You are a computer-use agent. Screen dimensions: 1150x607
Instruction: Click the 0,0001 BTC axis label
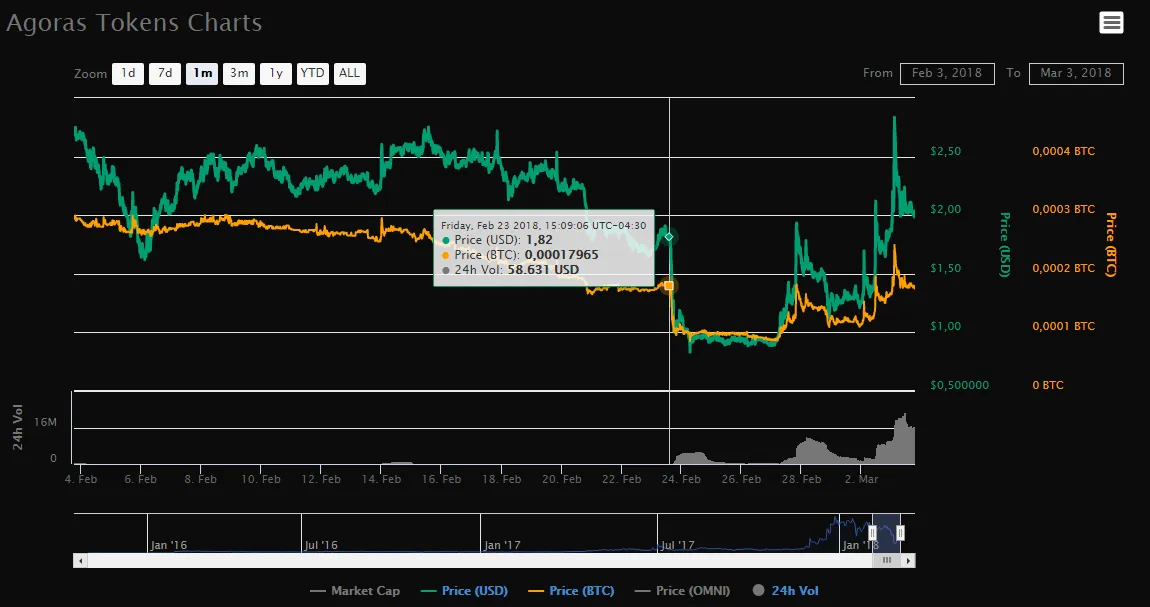1063,326
